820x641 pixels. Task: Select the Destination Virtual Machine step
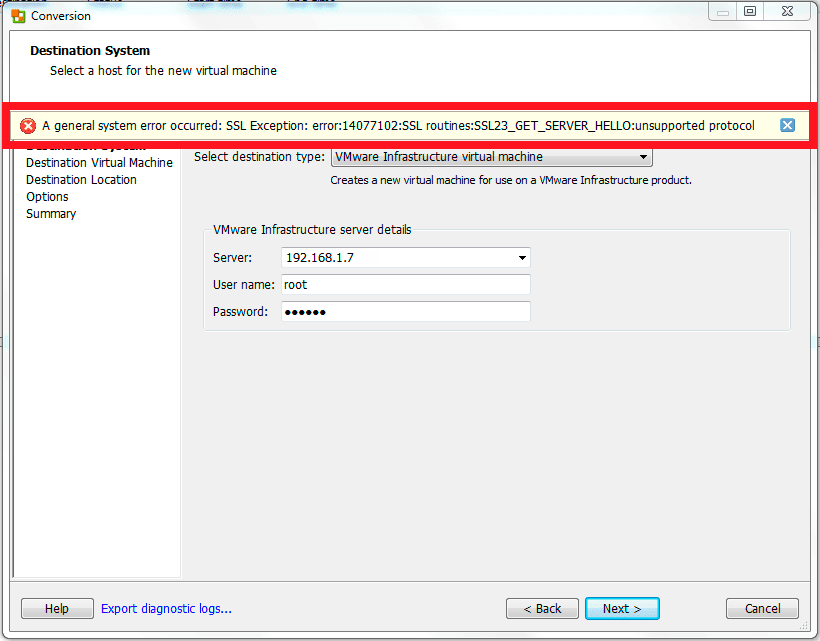pos(99,163)
